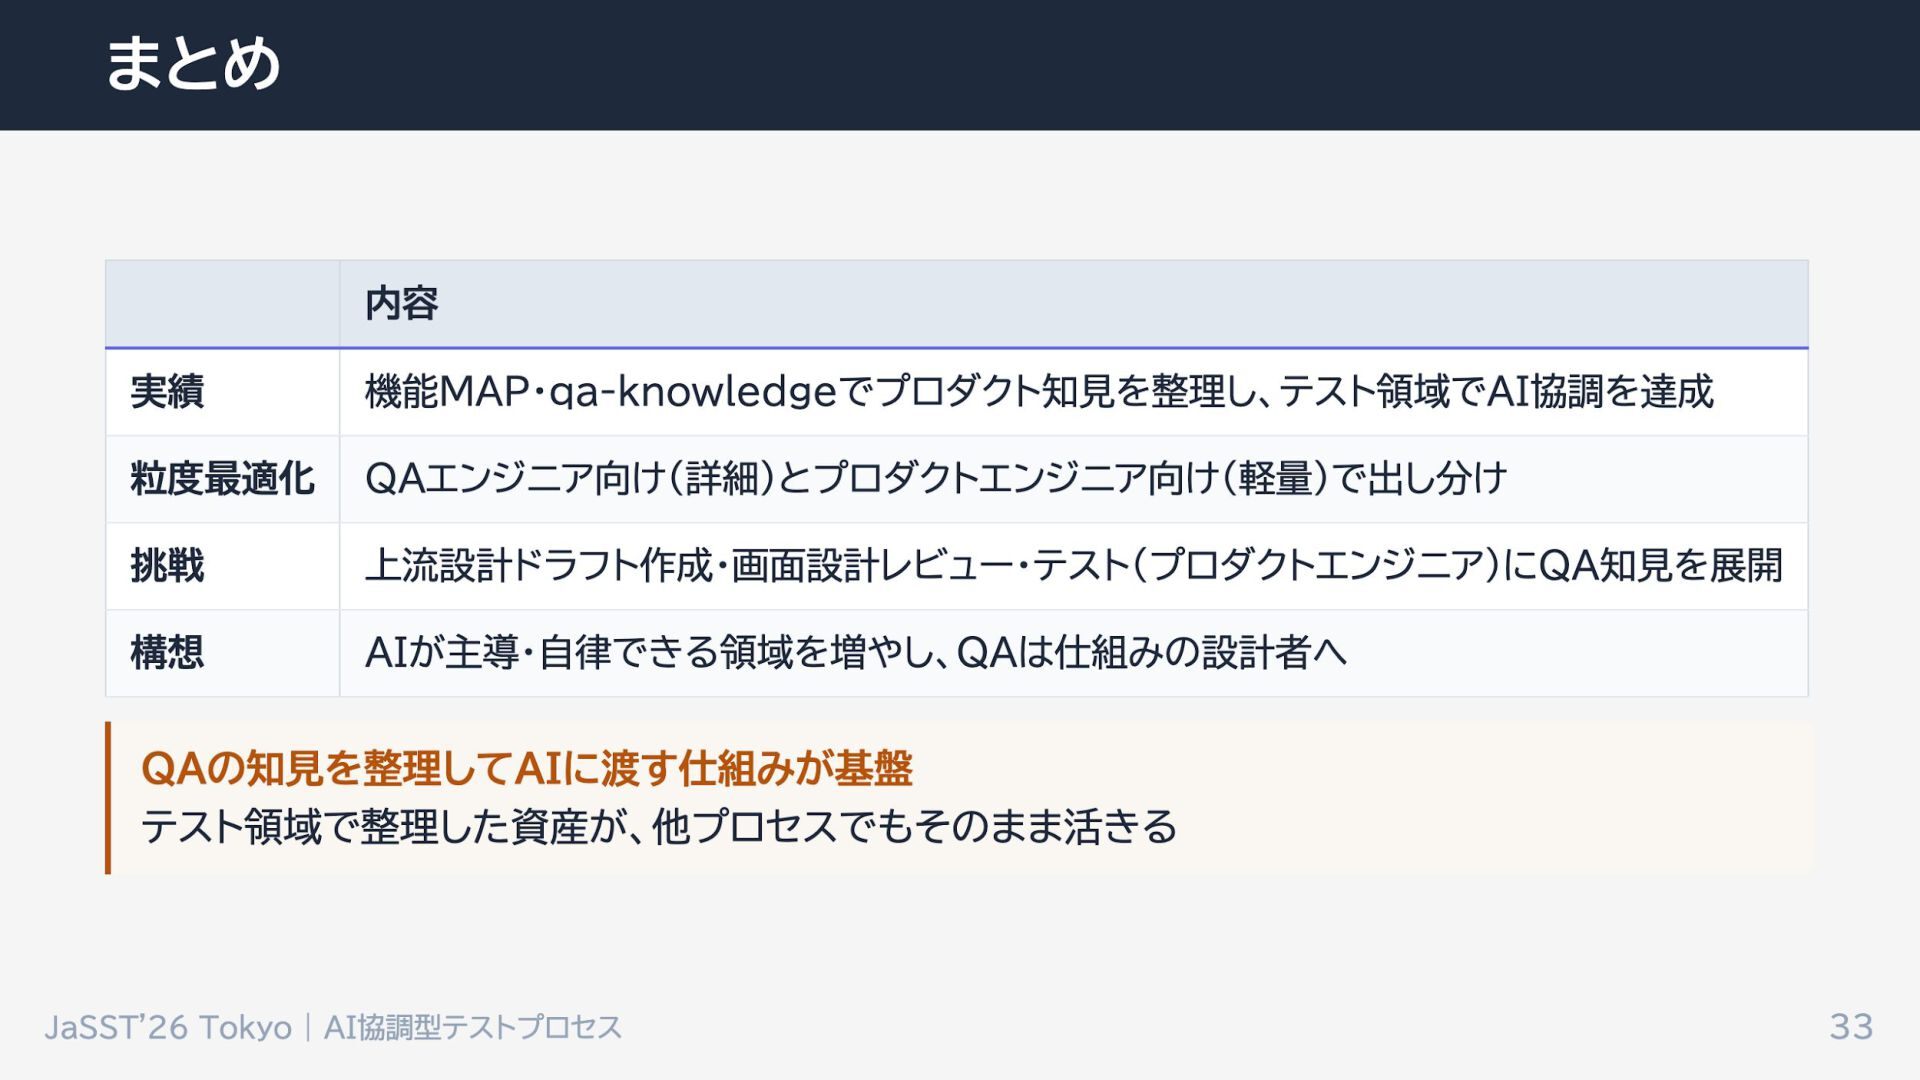
Task: Click the 内容 table header
Action: [401, 303]
